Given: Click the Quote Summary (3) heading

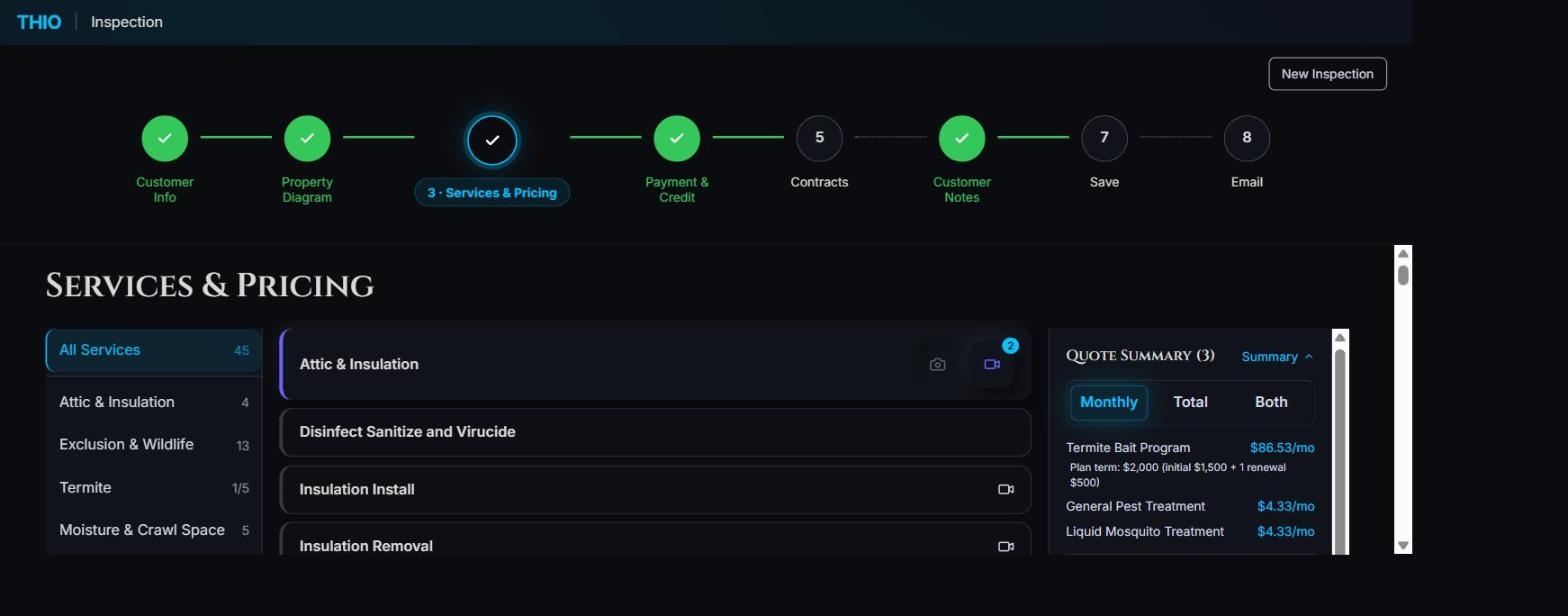Looking at the screenshot, I should (x=1140, y=356).
